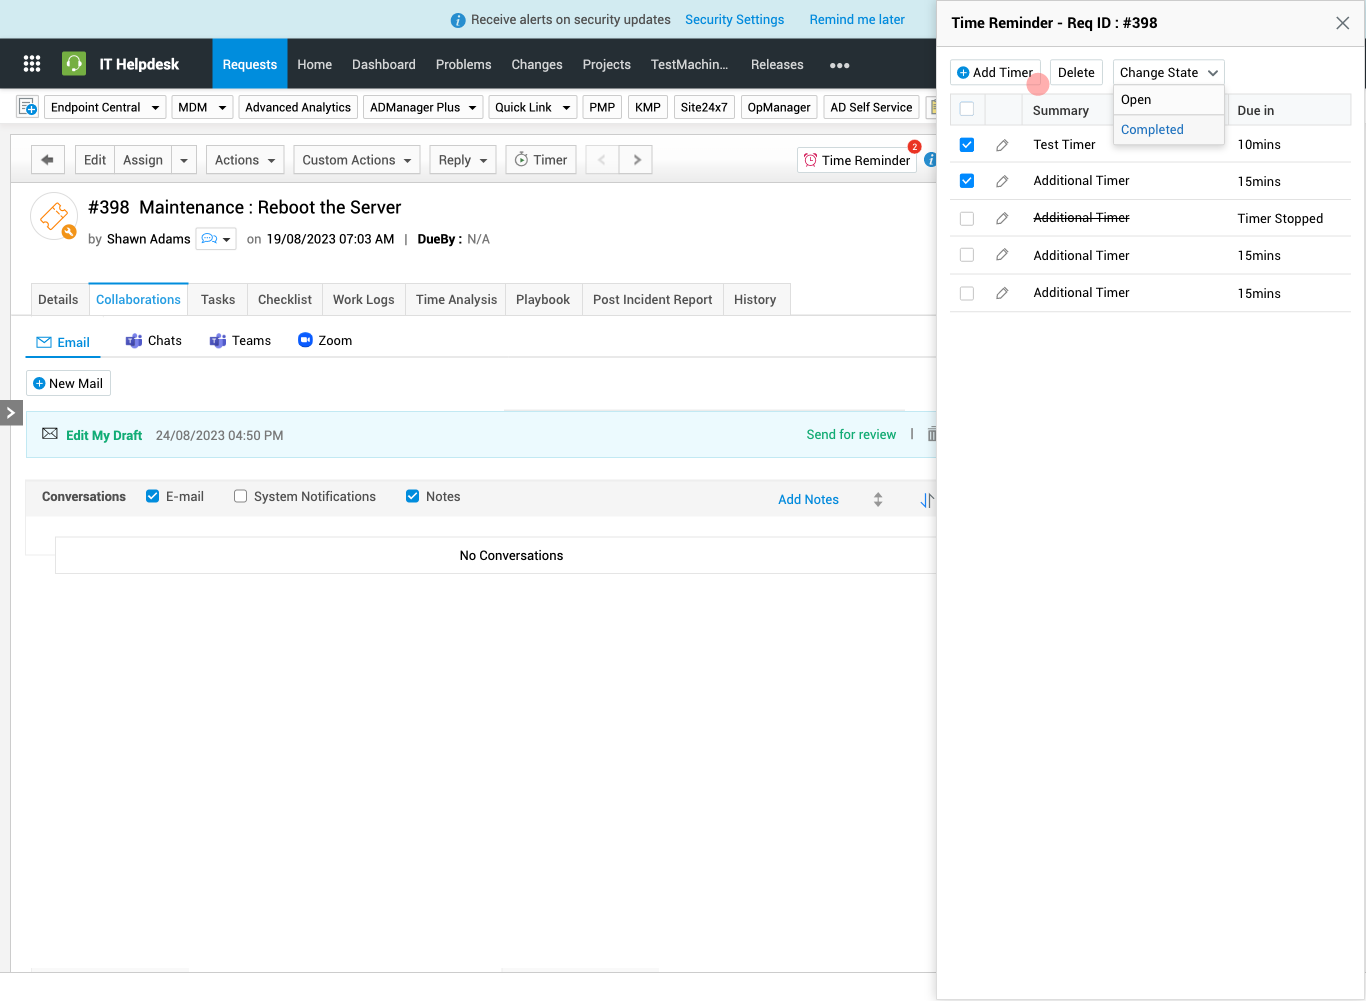Open Time Reminder with the red badge
1366x1001 pixels.
tap(856, 159)
